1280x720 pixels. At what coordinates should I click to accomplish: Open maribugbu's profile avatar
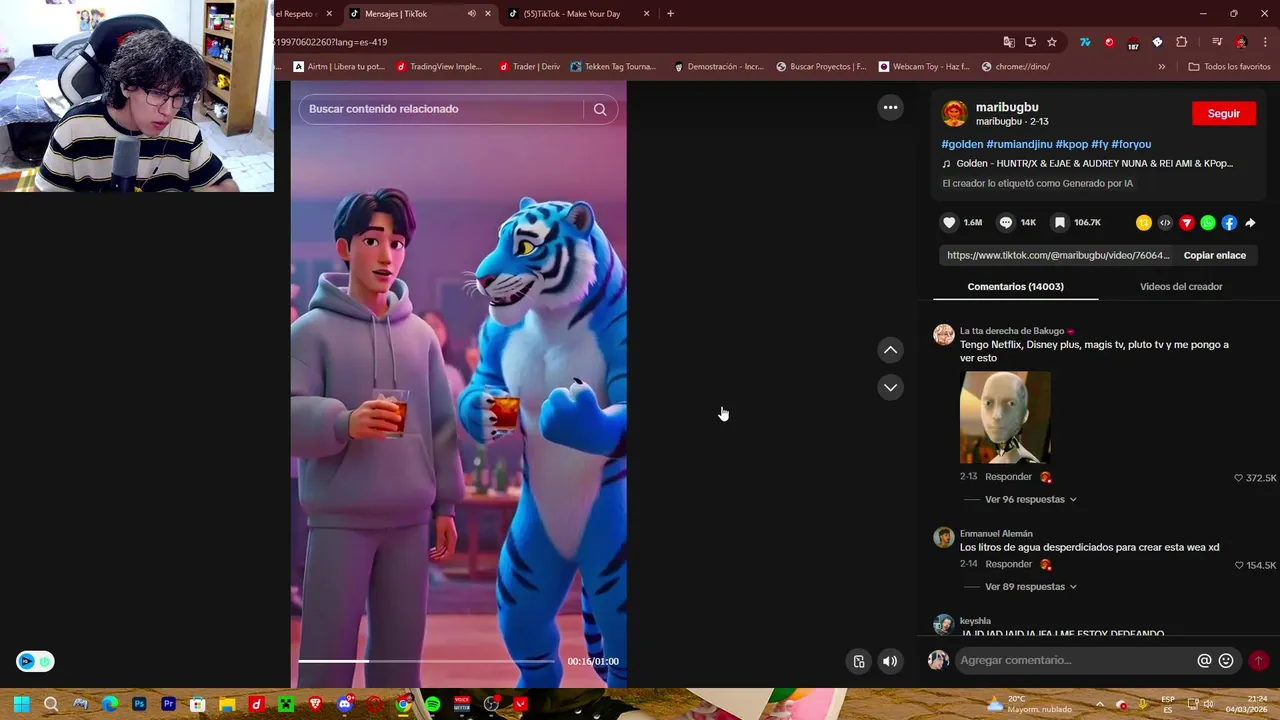pyautogui.click(x=955, y=113)
